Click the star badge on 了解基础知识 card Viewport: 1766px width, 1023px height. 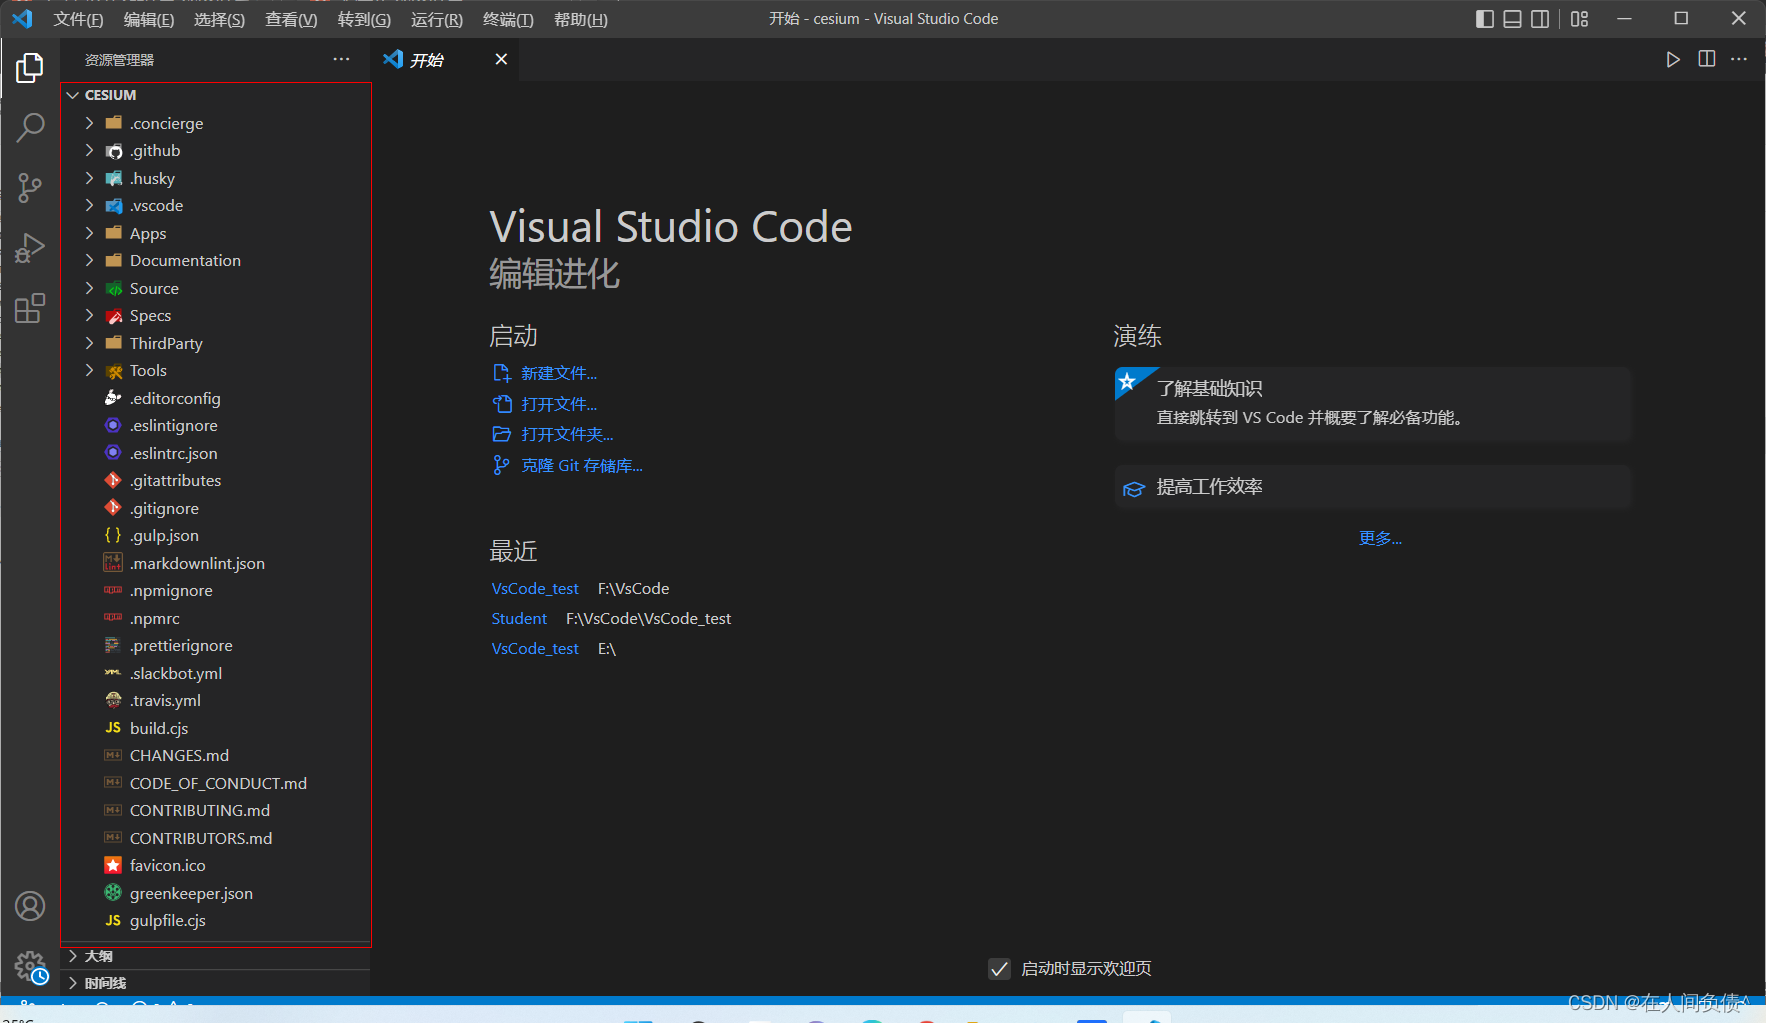click(x=1127, y=381)
